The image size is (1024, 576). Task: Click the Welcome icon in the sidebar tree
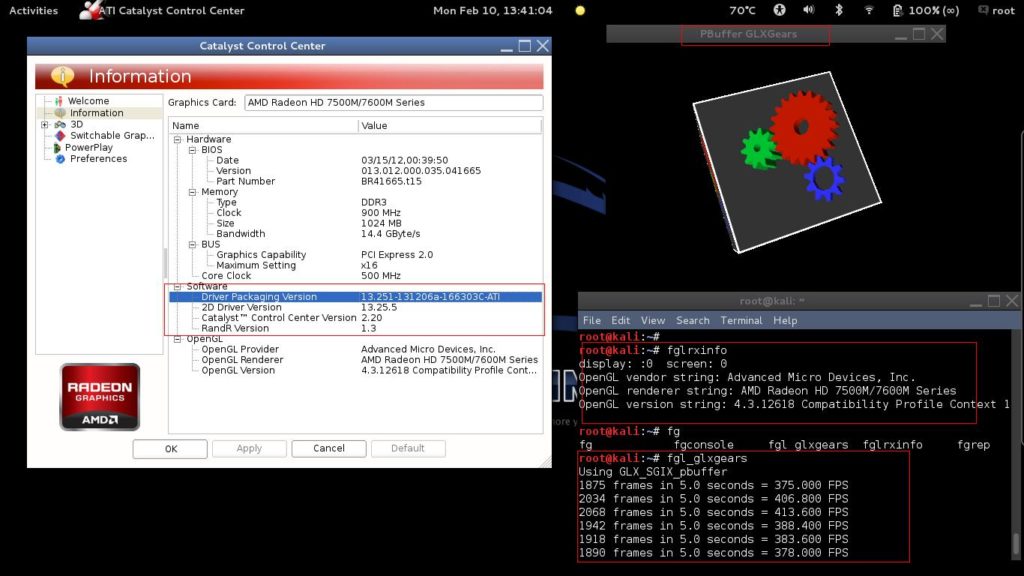(x=59, y=101)
